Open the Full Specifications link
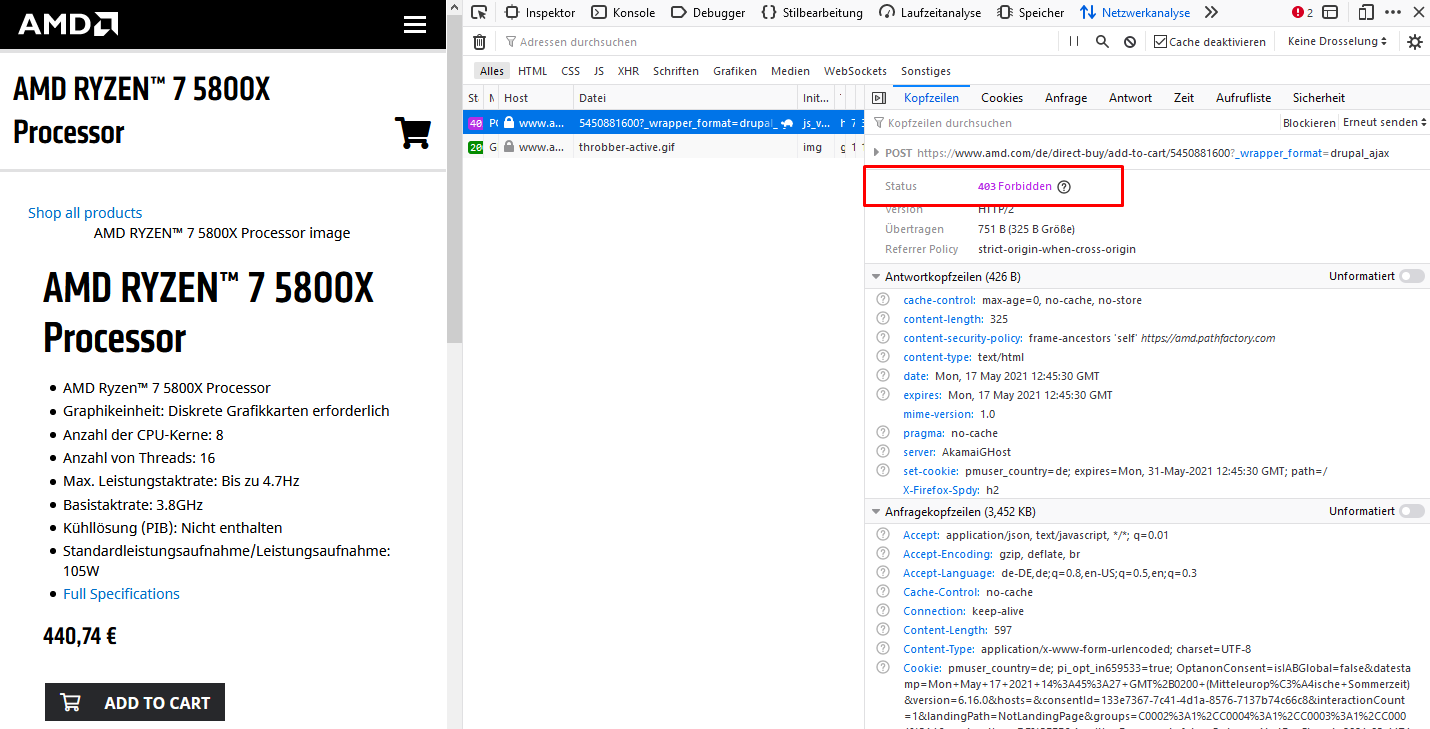 121,594
